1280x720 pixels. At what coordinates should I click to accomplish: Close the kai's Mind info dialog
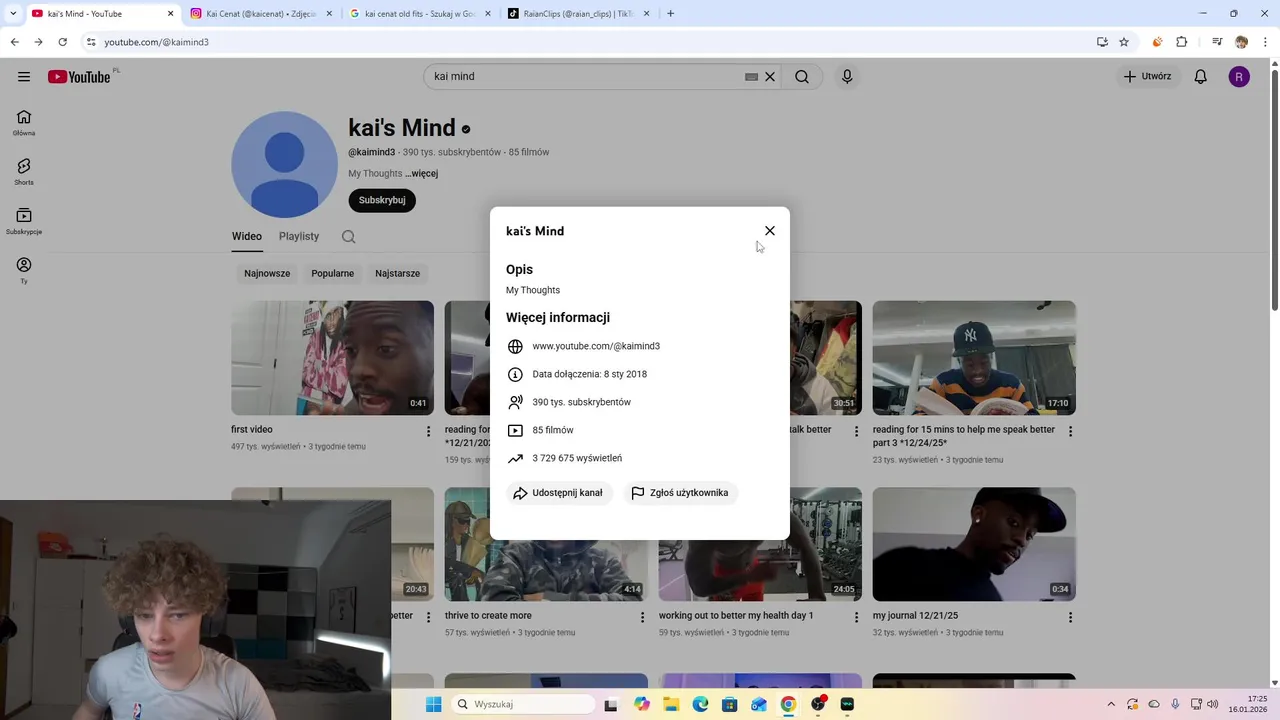[770, 231]
